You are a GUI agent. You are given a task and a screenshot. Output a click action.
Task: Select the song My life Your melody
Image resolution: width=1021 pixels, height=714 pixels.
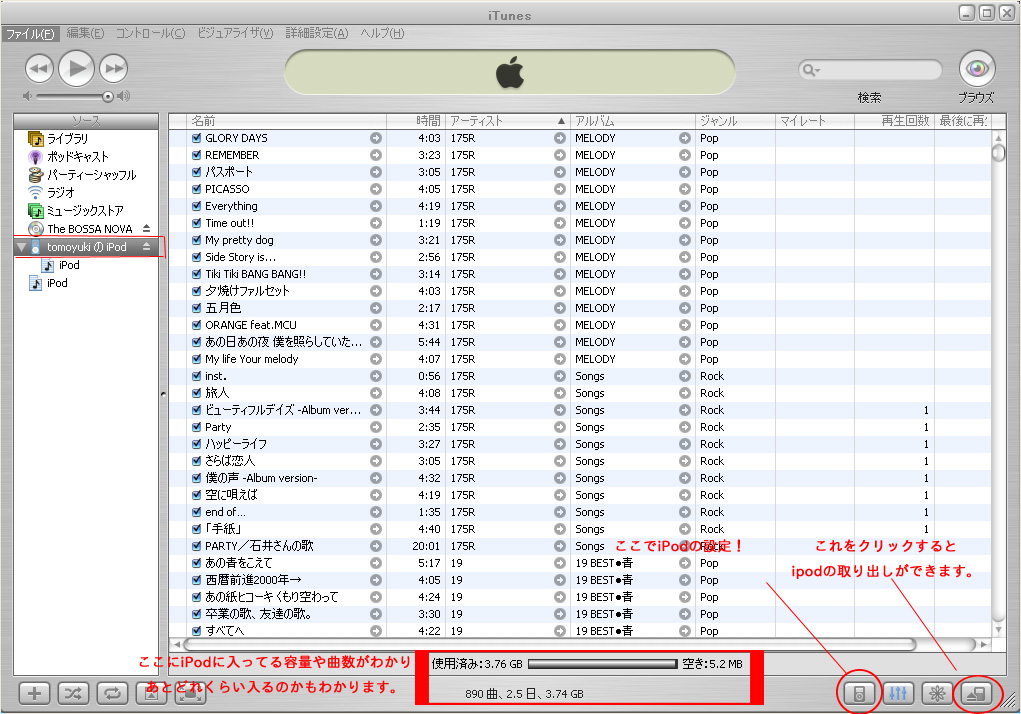click(x=251, y=359)
